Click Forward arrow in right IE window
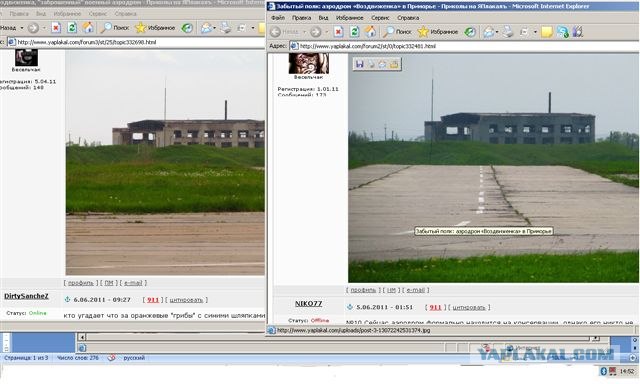The width and height of the screenshot is (640, 384). tap(315, 32)
